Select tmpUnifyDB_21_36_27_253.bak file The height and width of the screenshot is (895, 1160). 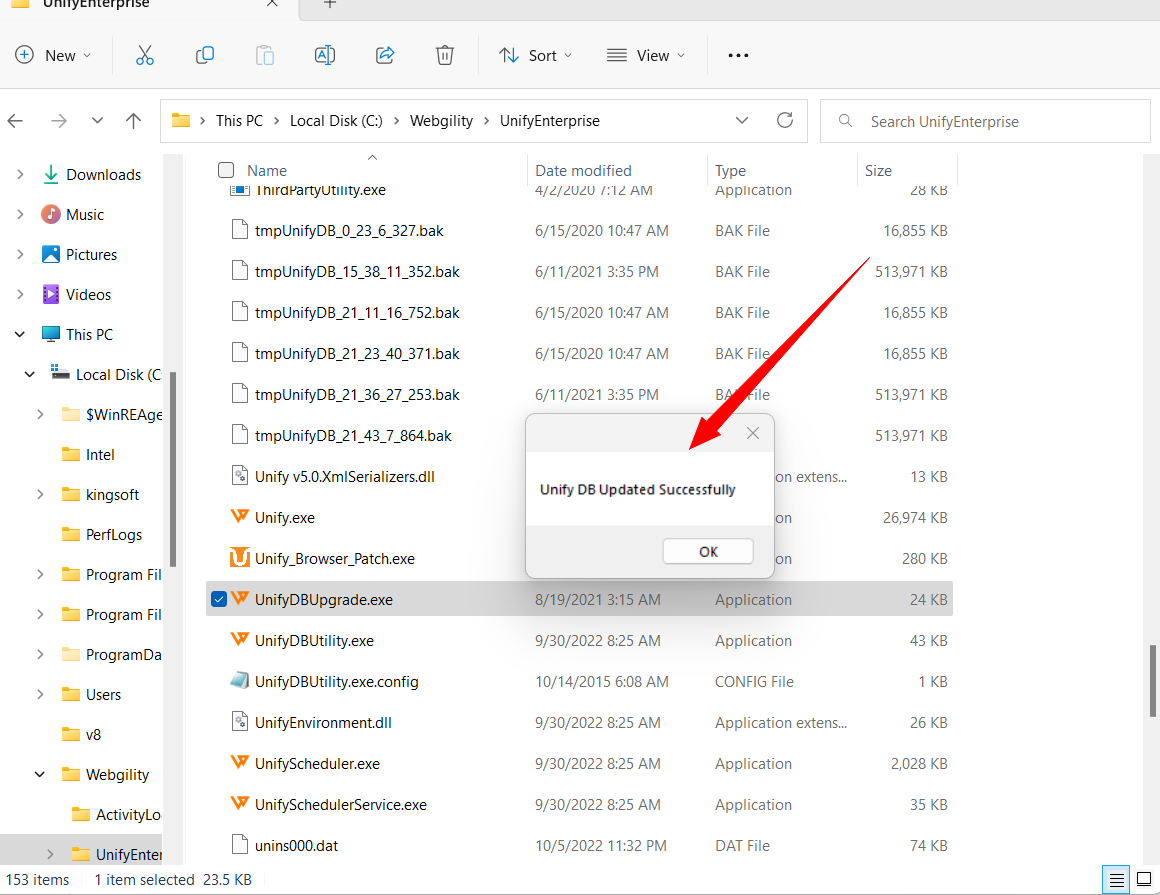pyautogui.click(x=357, y=395)
